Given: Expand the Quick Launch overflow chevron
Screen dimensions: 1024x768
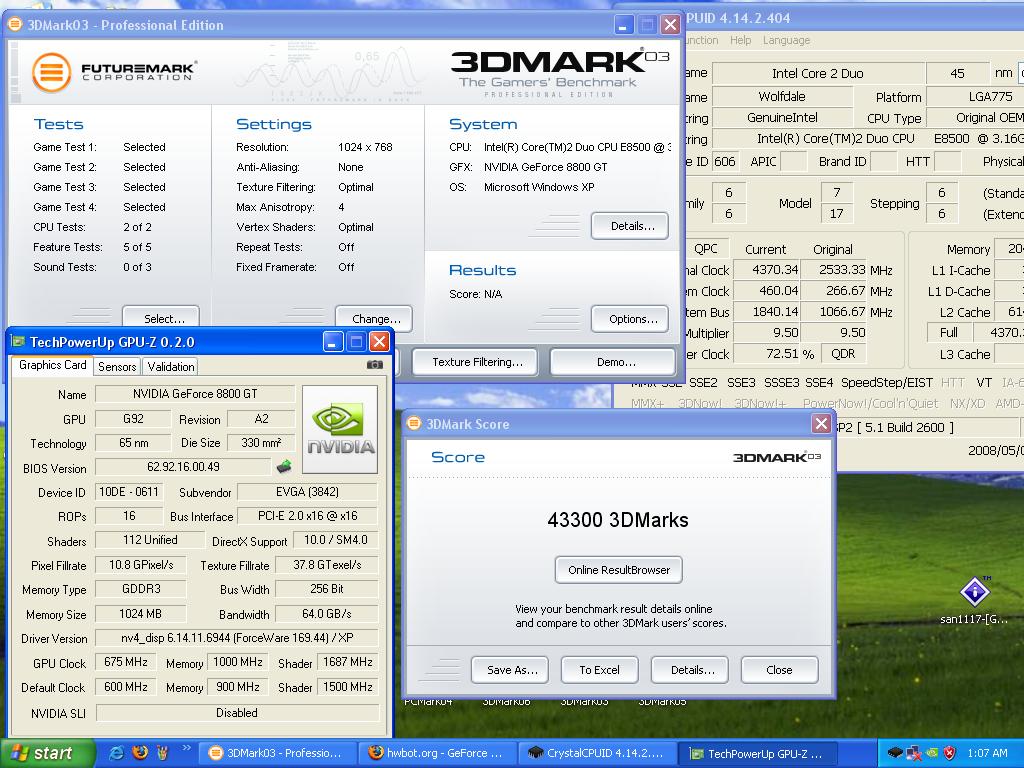Looking at the screenshot, I should tap(185, 748).
